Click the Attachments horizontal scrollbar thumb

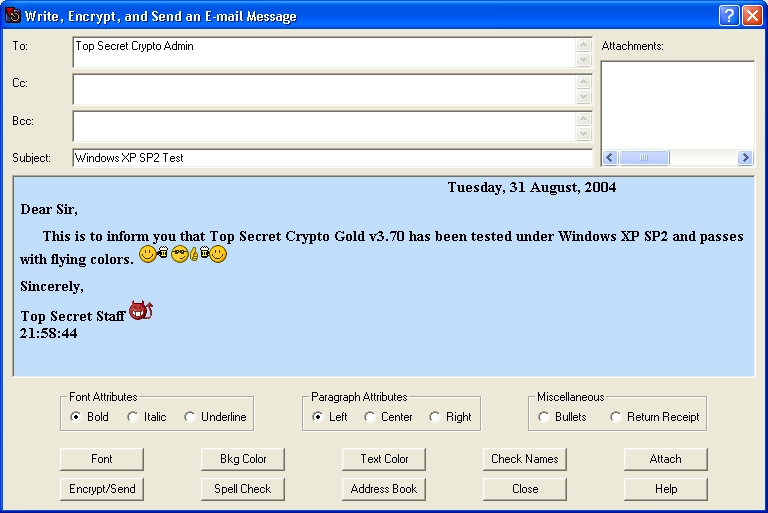pos(644,158)
